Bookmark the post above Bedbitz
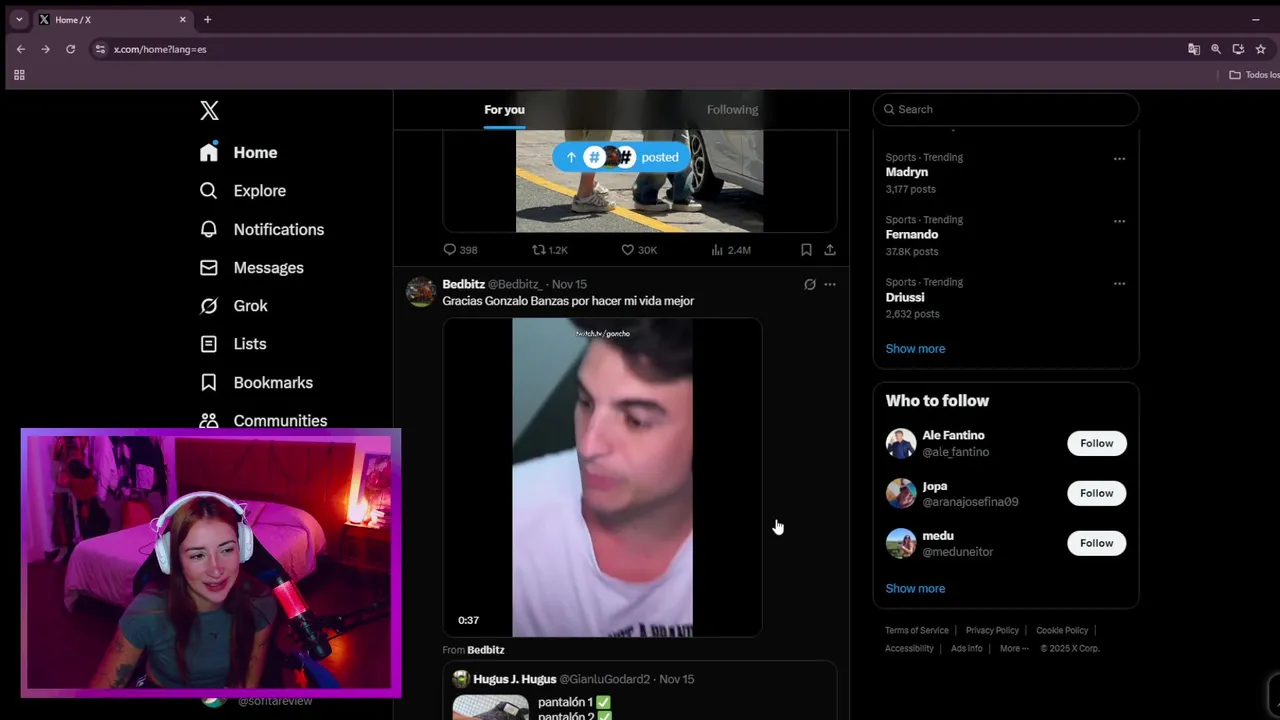The height and width of the screenshot is (720, 1280). pos(806,250)
